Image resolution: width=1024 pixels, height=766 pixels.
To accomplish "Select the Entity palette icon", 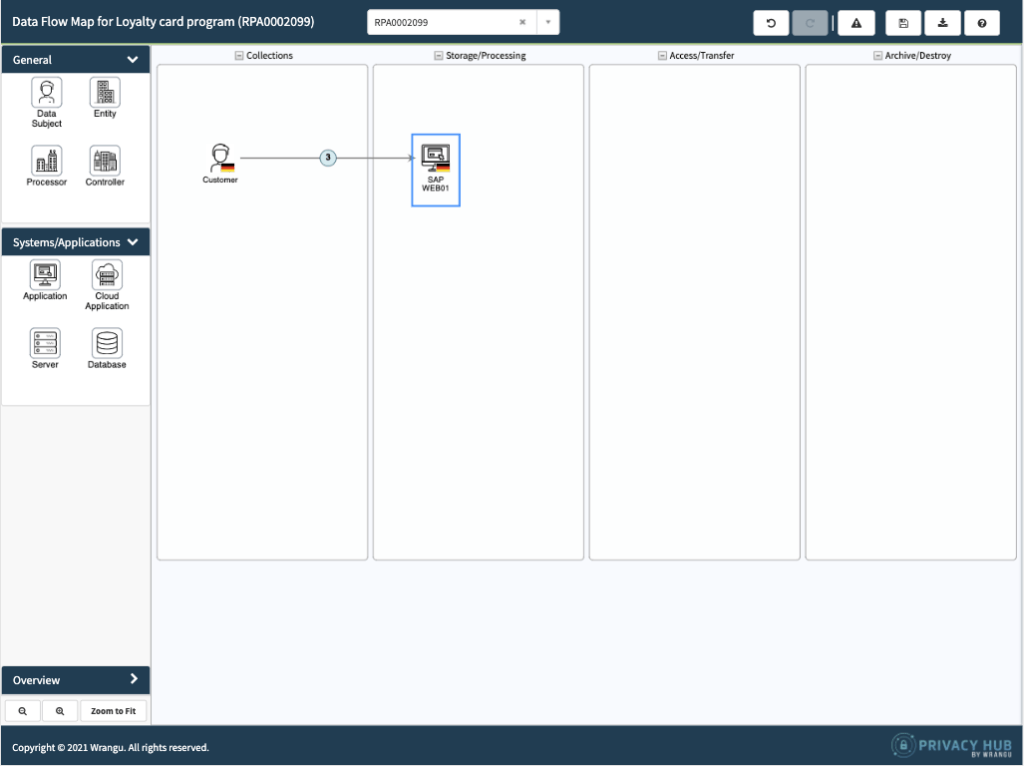I will [104, 93].
